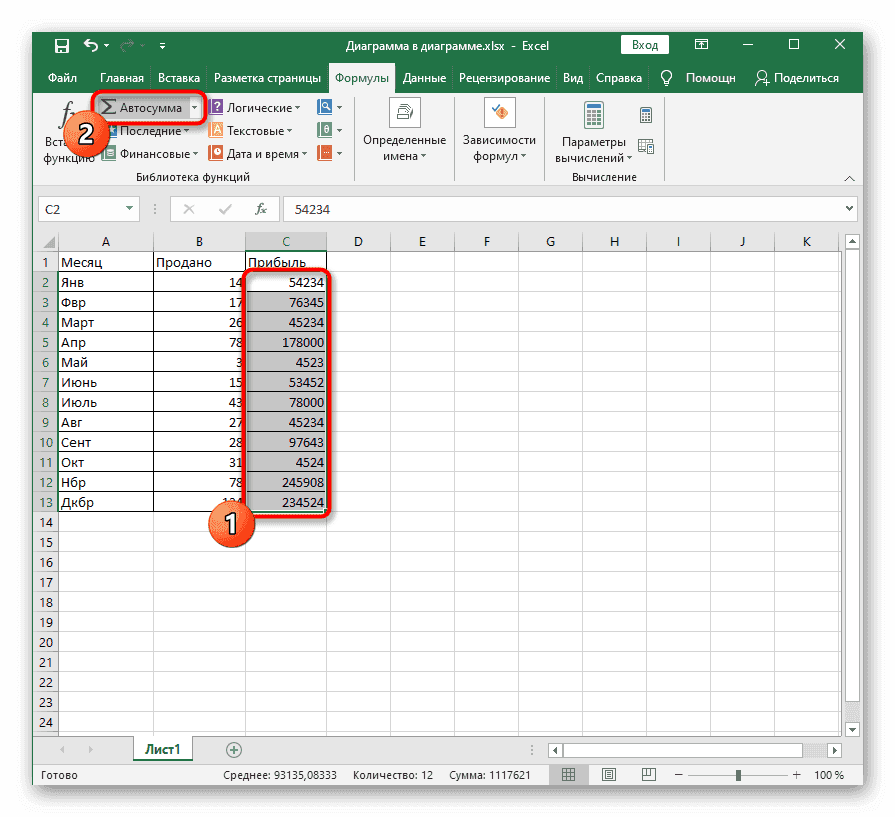The image size is (895, 817).
Task: Click the Вход sign-in button
Action: (x=645, y=45)
